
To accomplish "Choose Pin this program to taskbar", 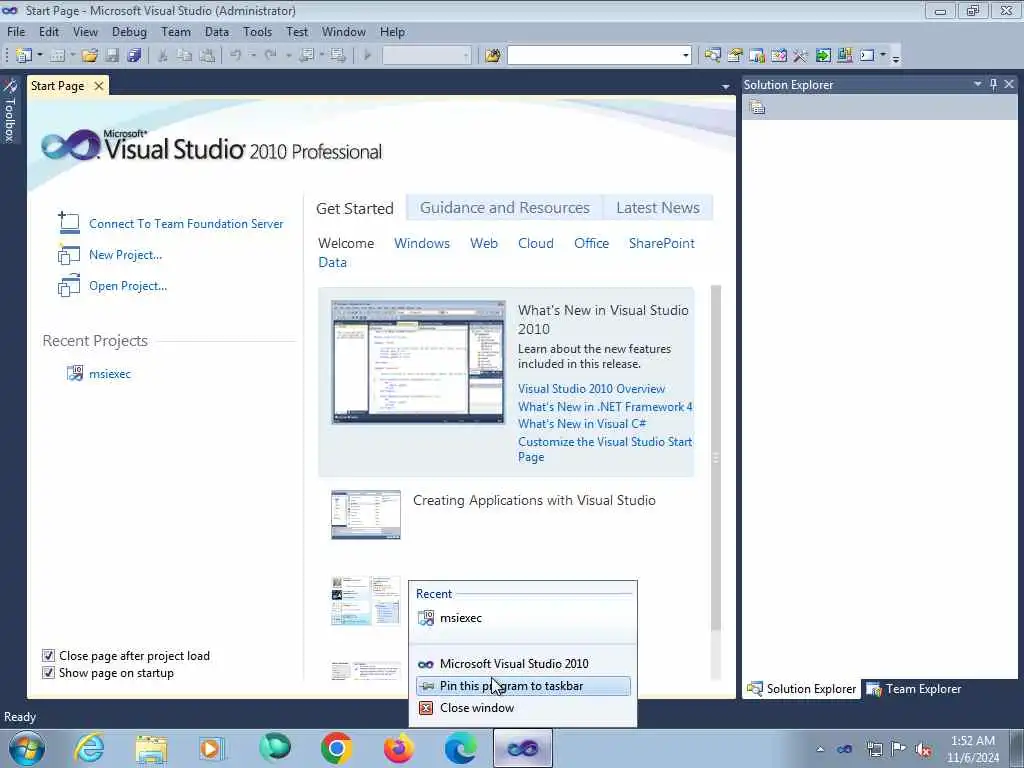I will pos(522,686).
